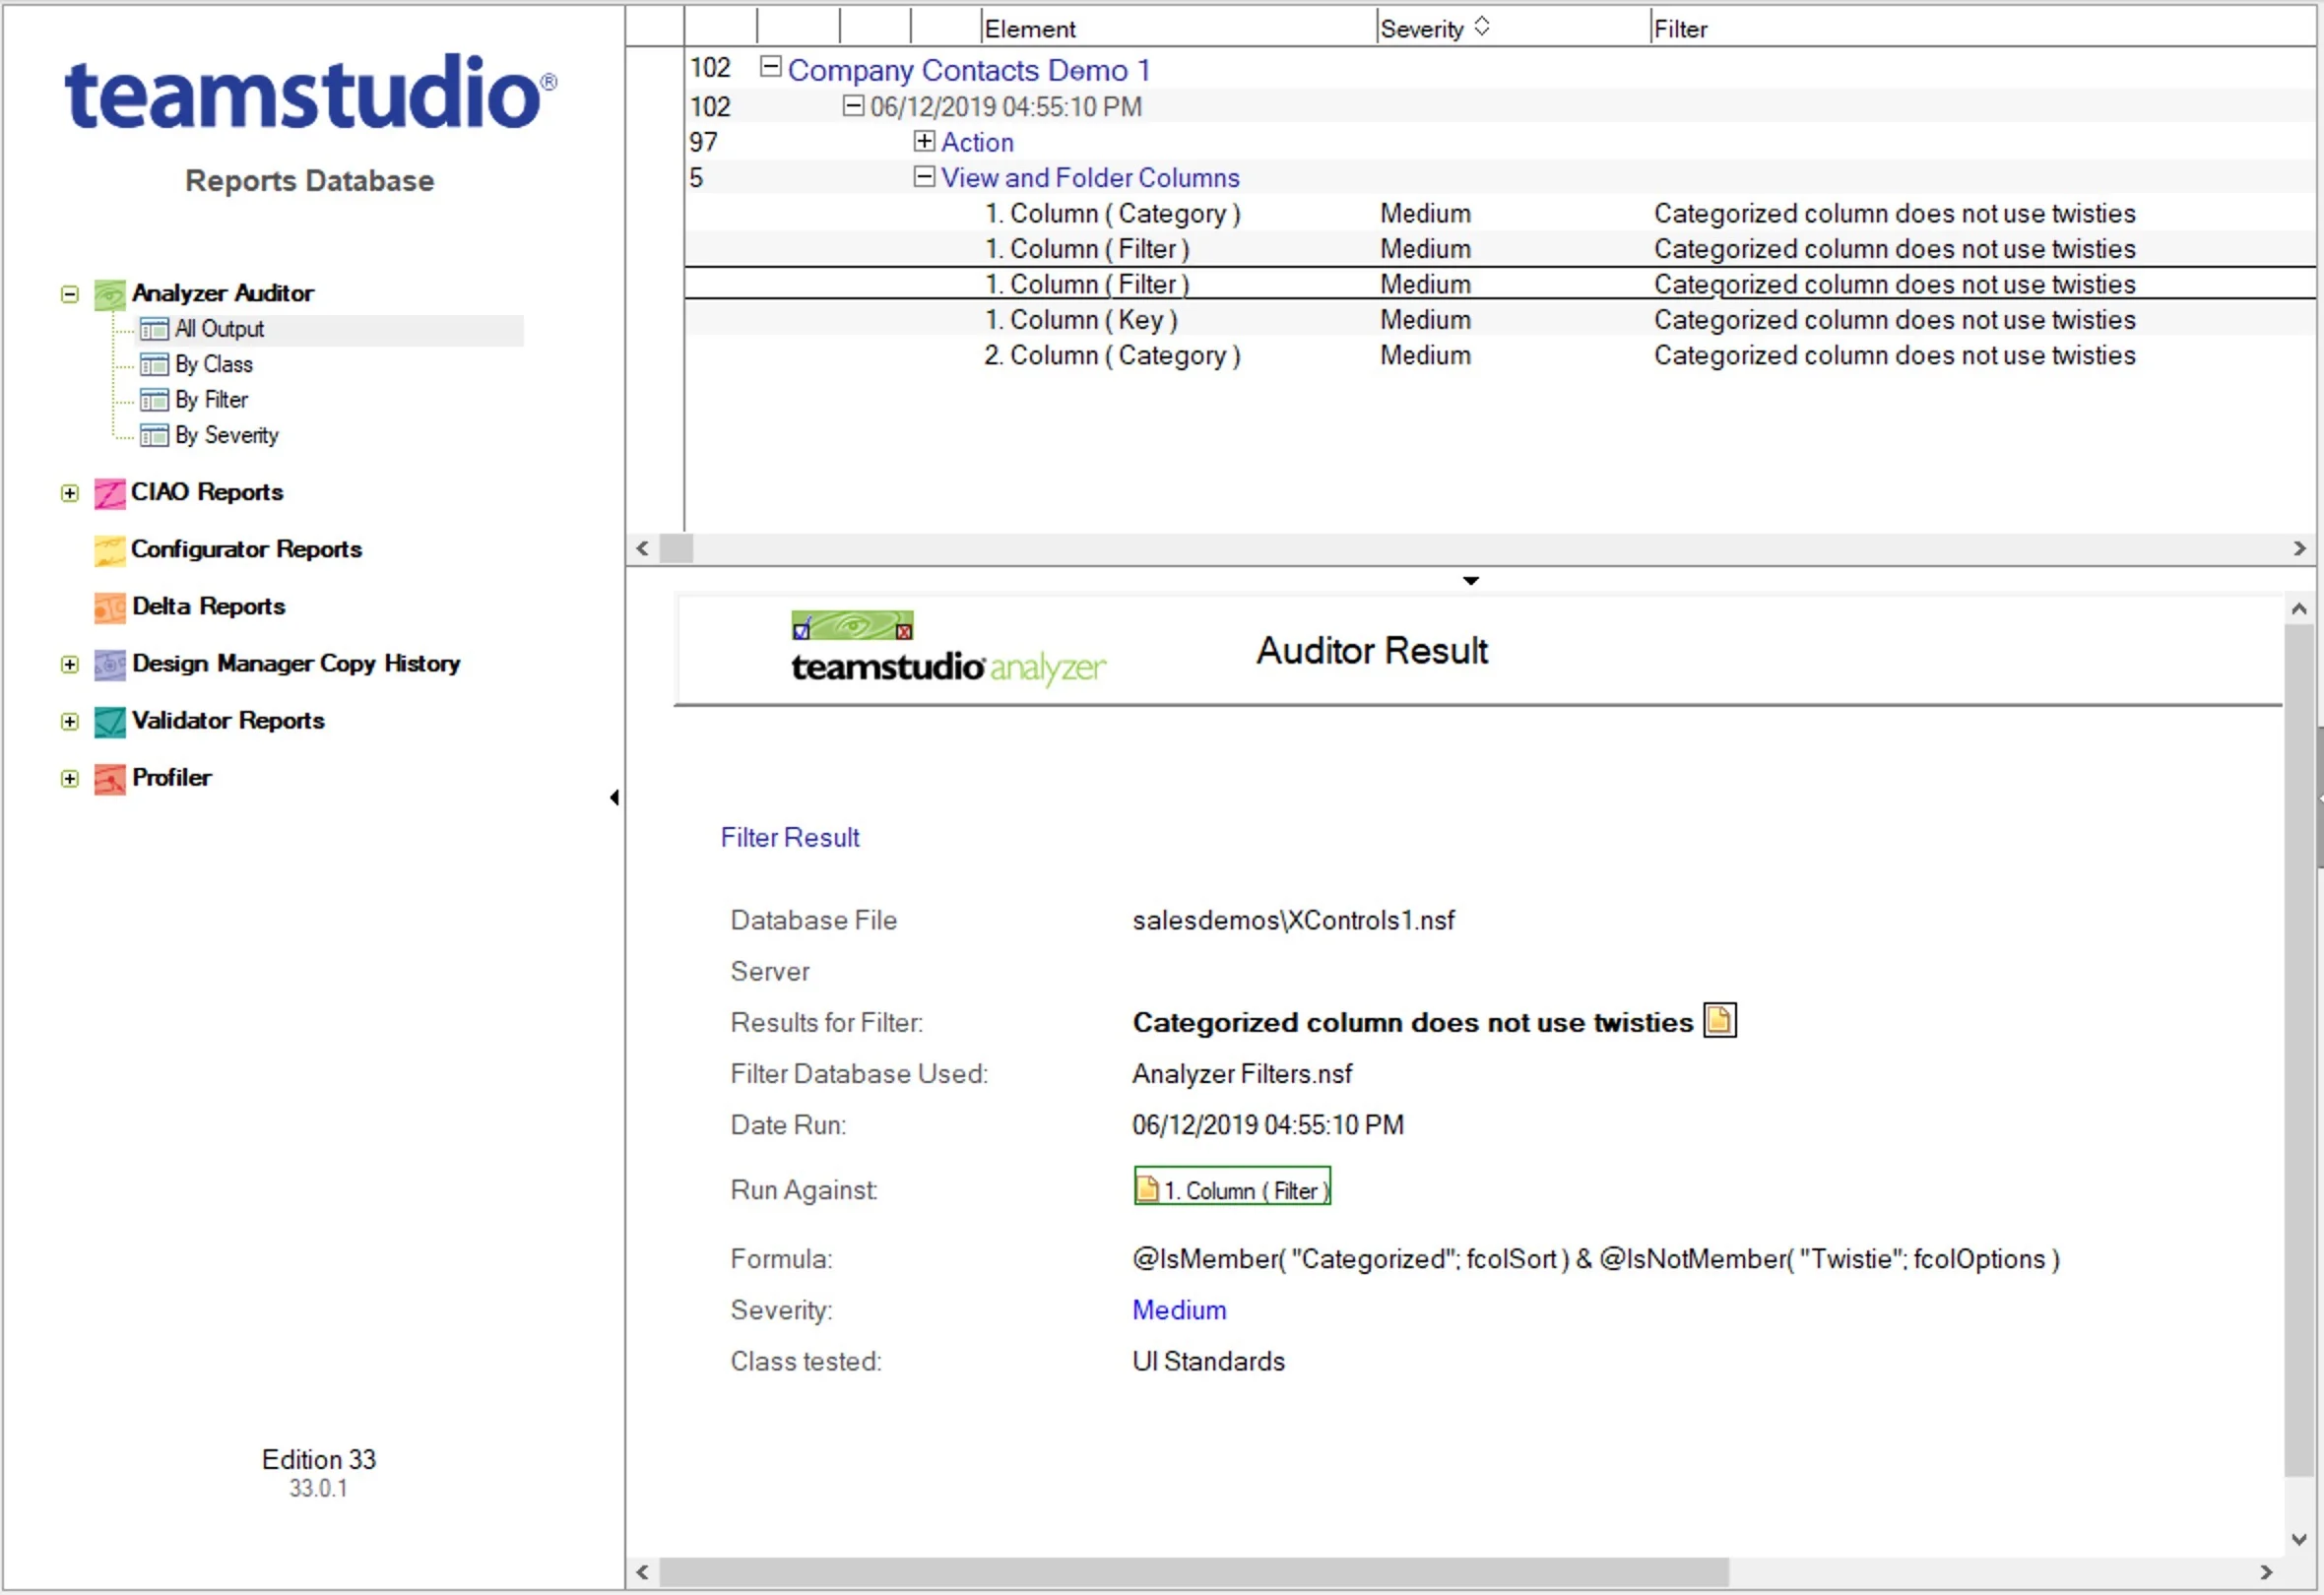The height and width of the screenshot is (1595, 2324).
Task: Click the Teamstudio Analyzer logo banner
Action: tap(948, 650)
